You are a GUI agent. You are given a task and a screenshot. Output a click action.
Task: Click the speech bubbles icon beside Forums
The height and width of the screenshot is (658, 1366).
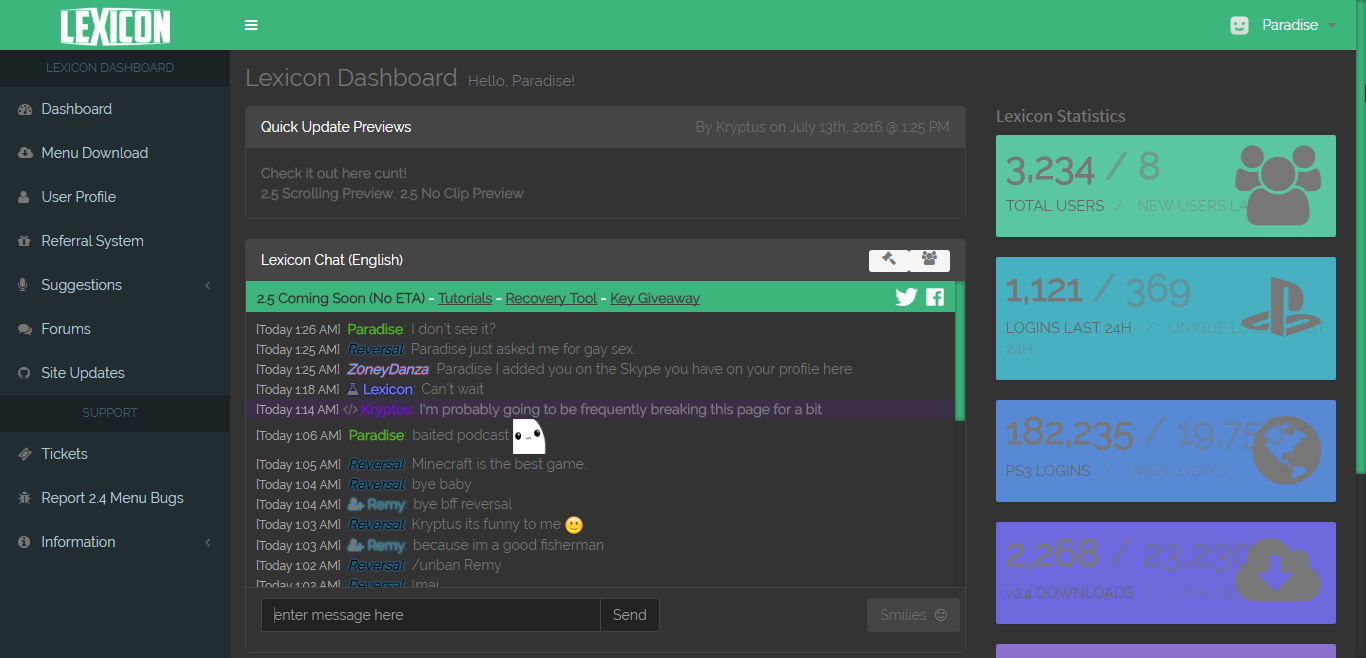pos(25,329)
